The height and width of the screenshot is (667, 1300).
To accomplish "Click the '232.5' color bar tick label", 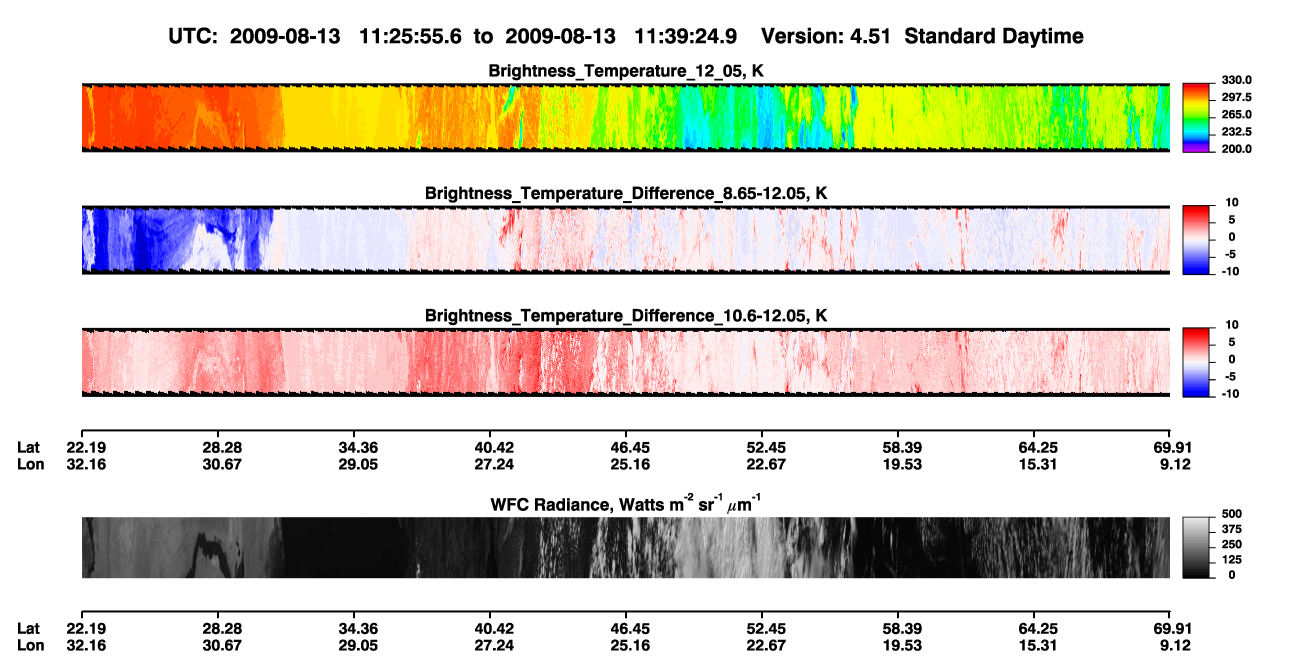I will pyautogui.click(x=1237, y=131).
